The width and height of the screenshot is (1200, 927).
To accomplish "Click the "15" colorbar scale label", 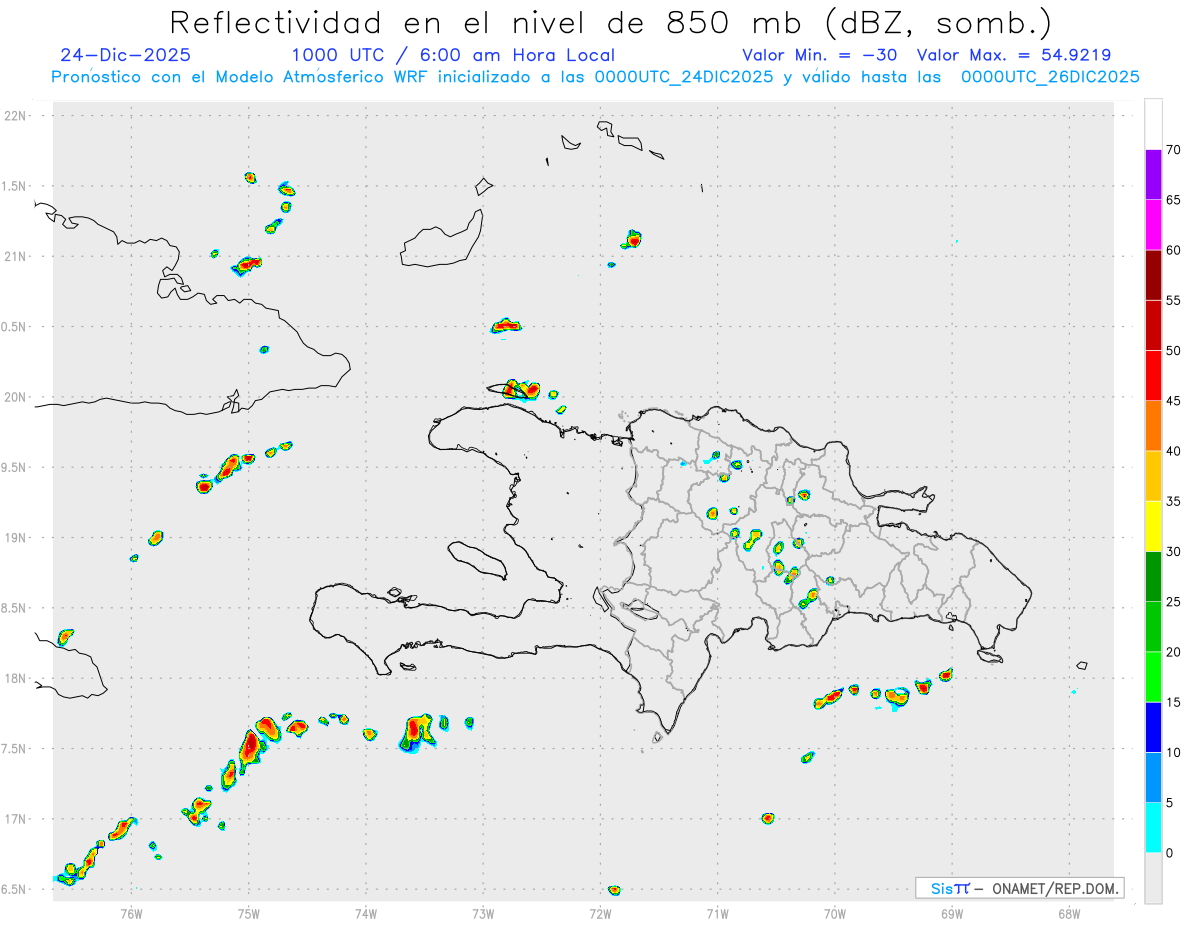I will (1173, 702).
